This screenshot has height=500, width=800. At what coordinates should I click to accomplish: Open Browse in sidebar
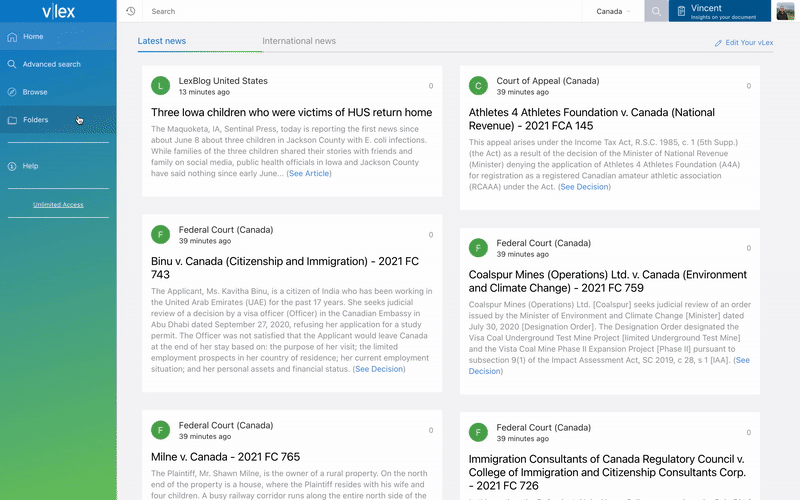(x=58, y=92)
